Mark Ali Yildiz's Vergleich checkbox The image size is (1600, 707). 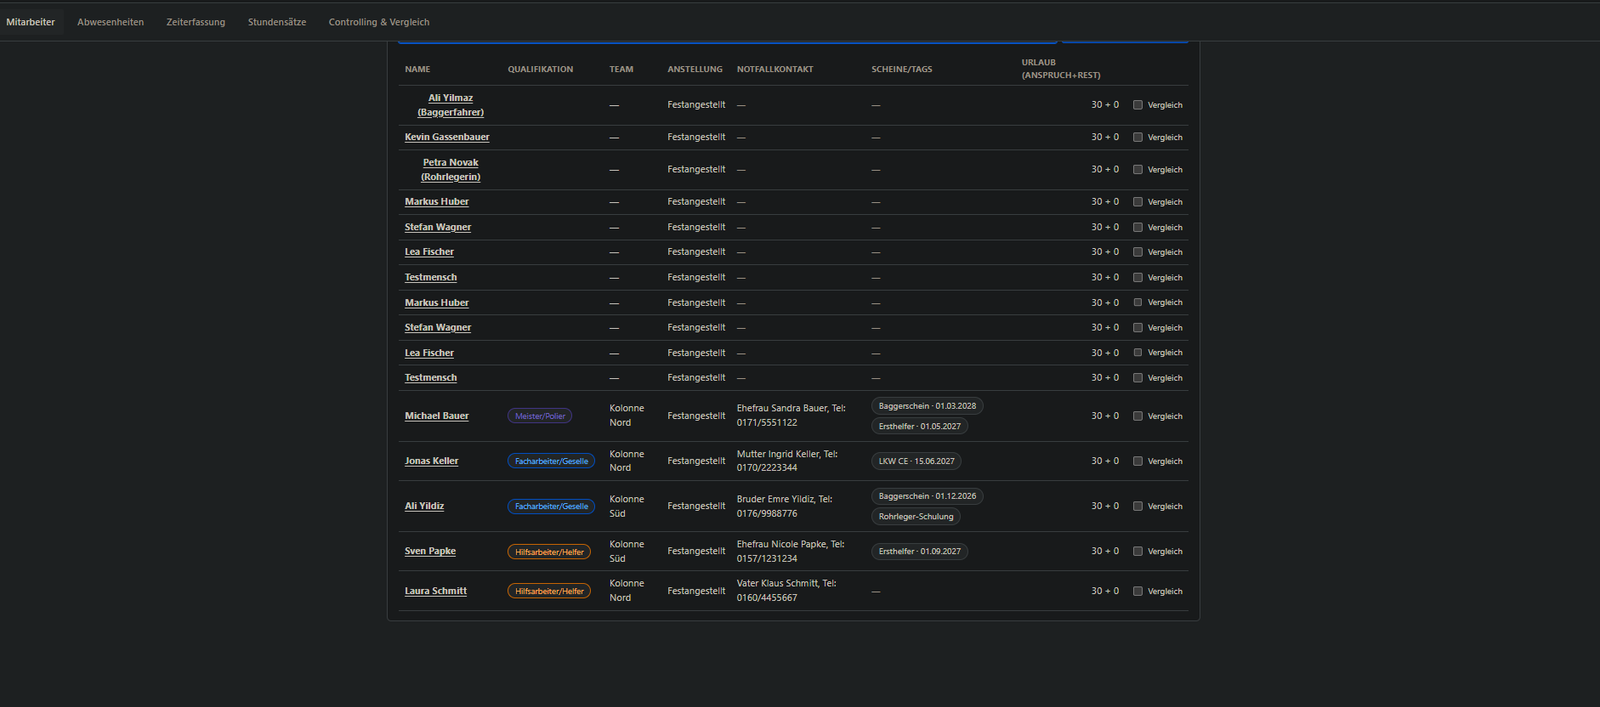pos(1138,506)
